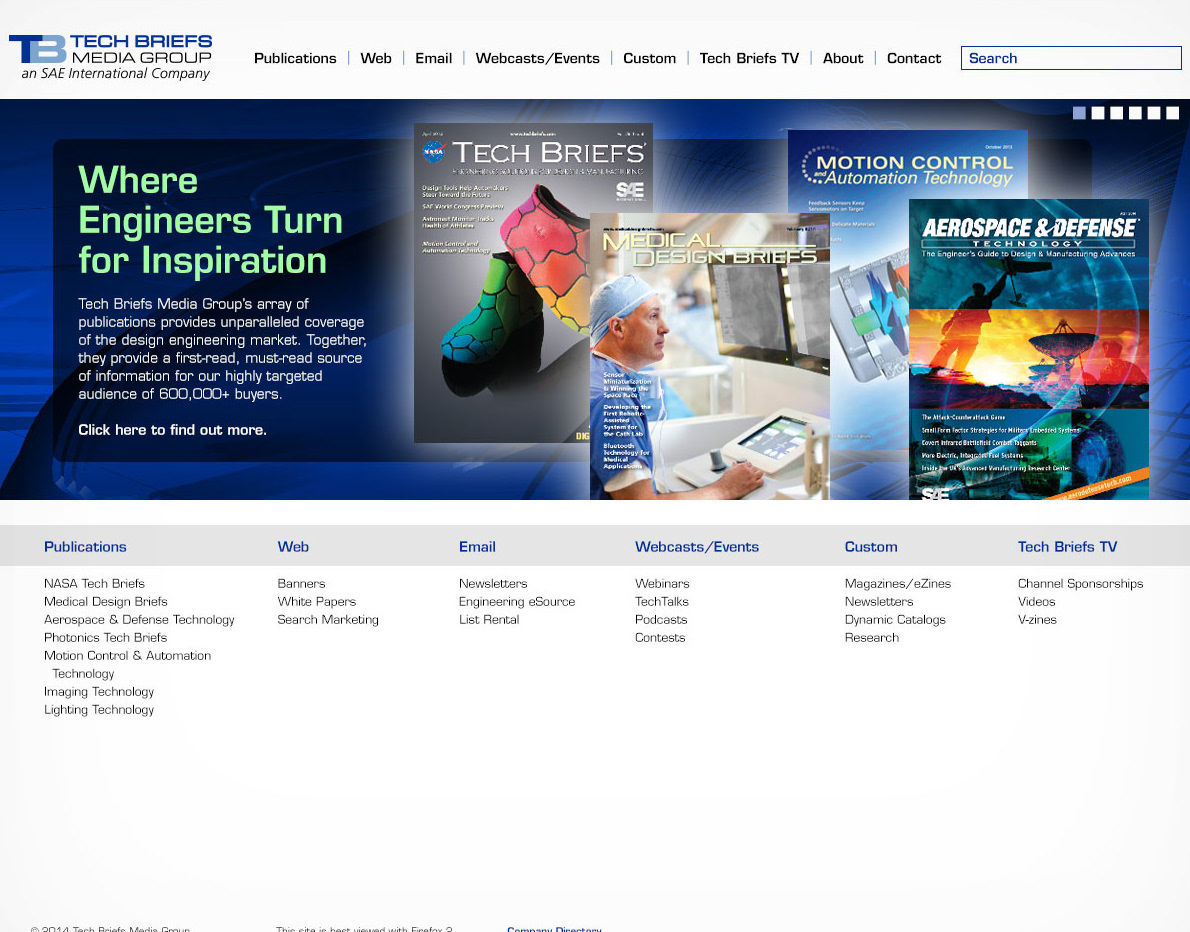Image resolution: width=1190 pixels, height=932 pixels.
Task: Open Motion Control & Automation Technology list link
Action: pyautogui.click(x=127, y=664)
